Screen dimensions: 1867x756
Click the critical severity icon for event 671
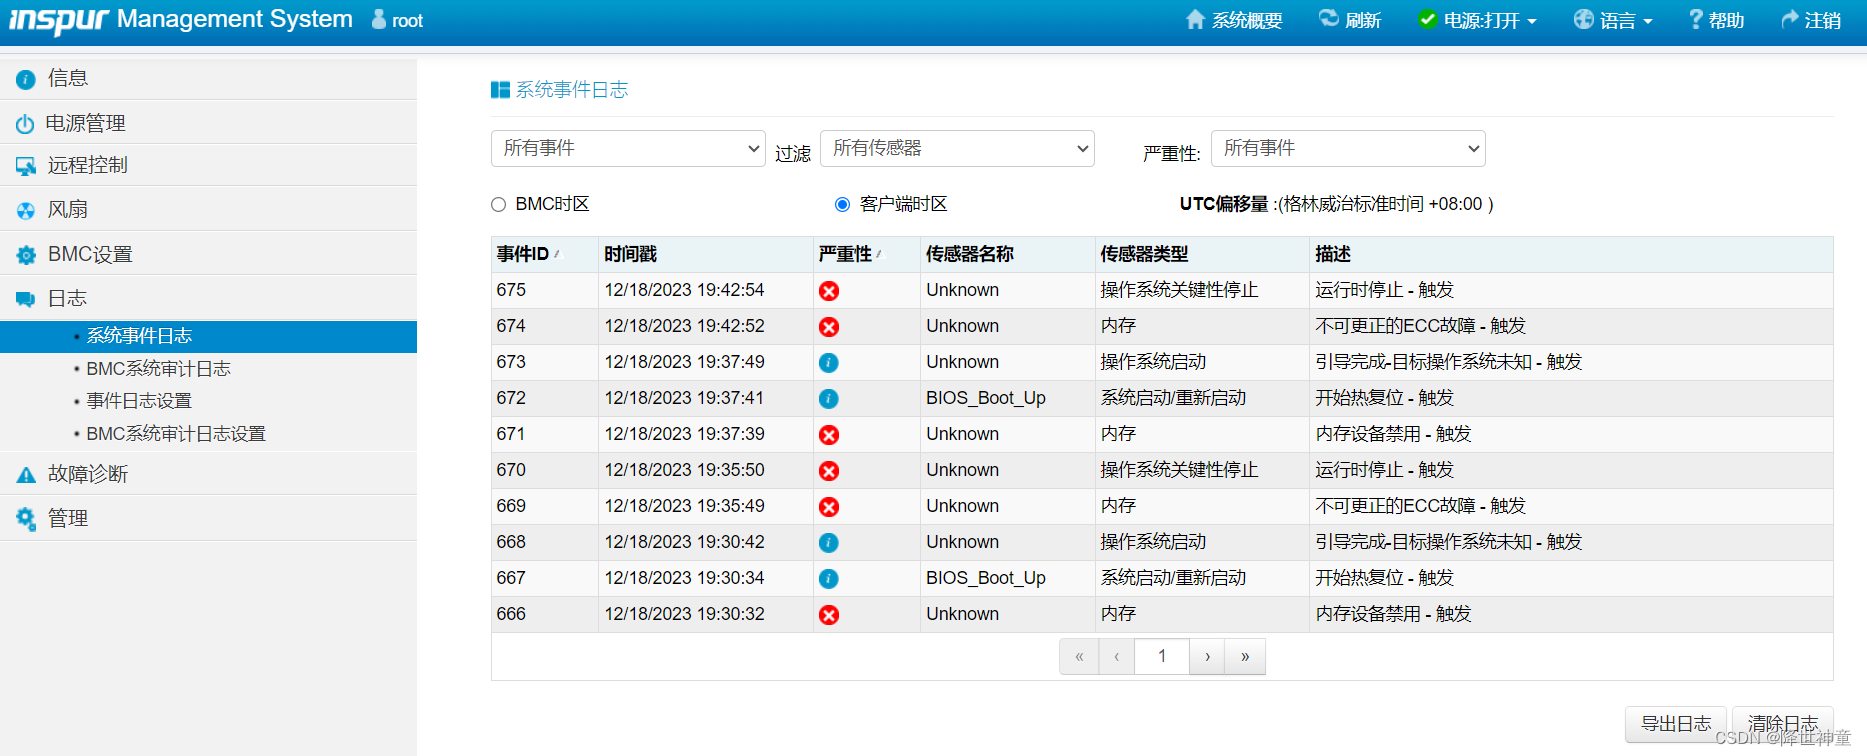[x=829, y=435]
